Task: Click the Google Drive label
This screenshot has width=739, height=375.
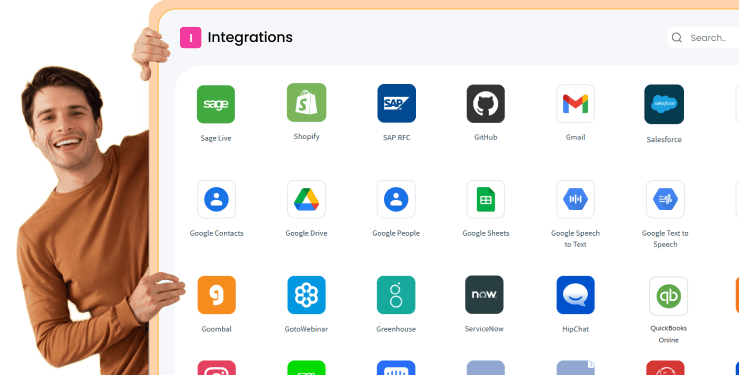Action: [306, 233]
